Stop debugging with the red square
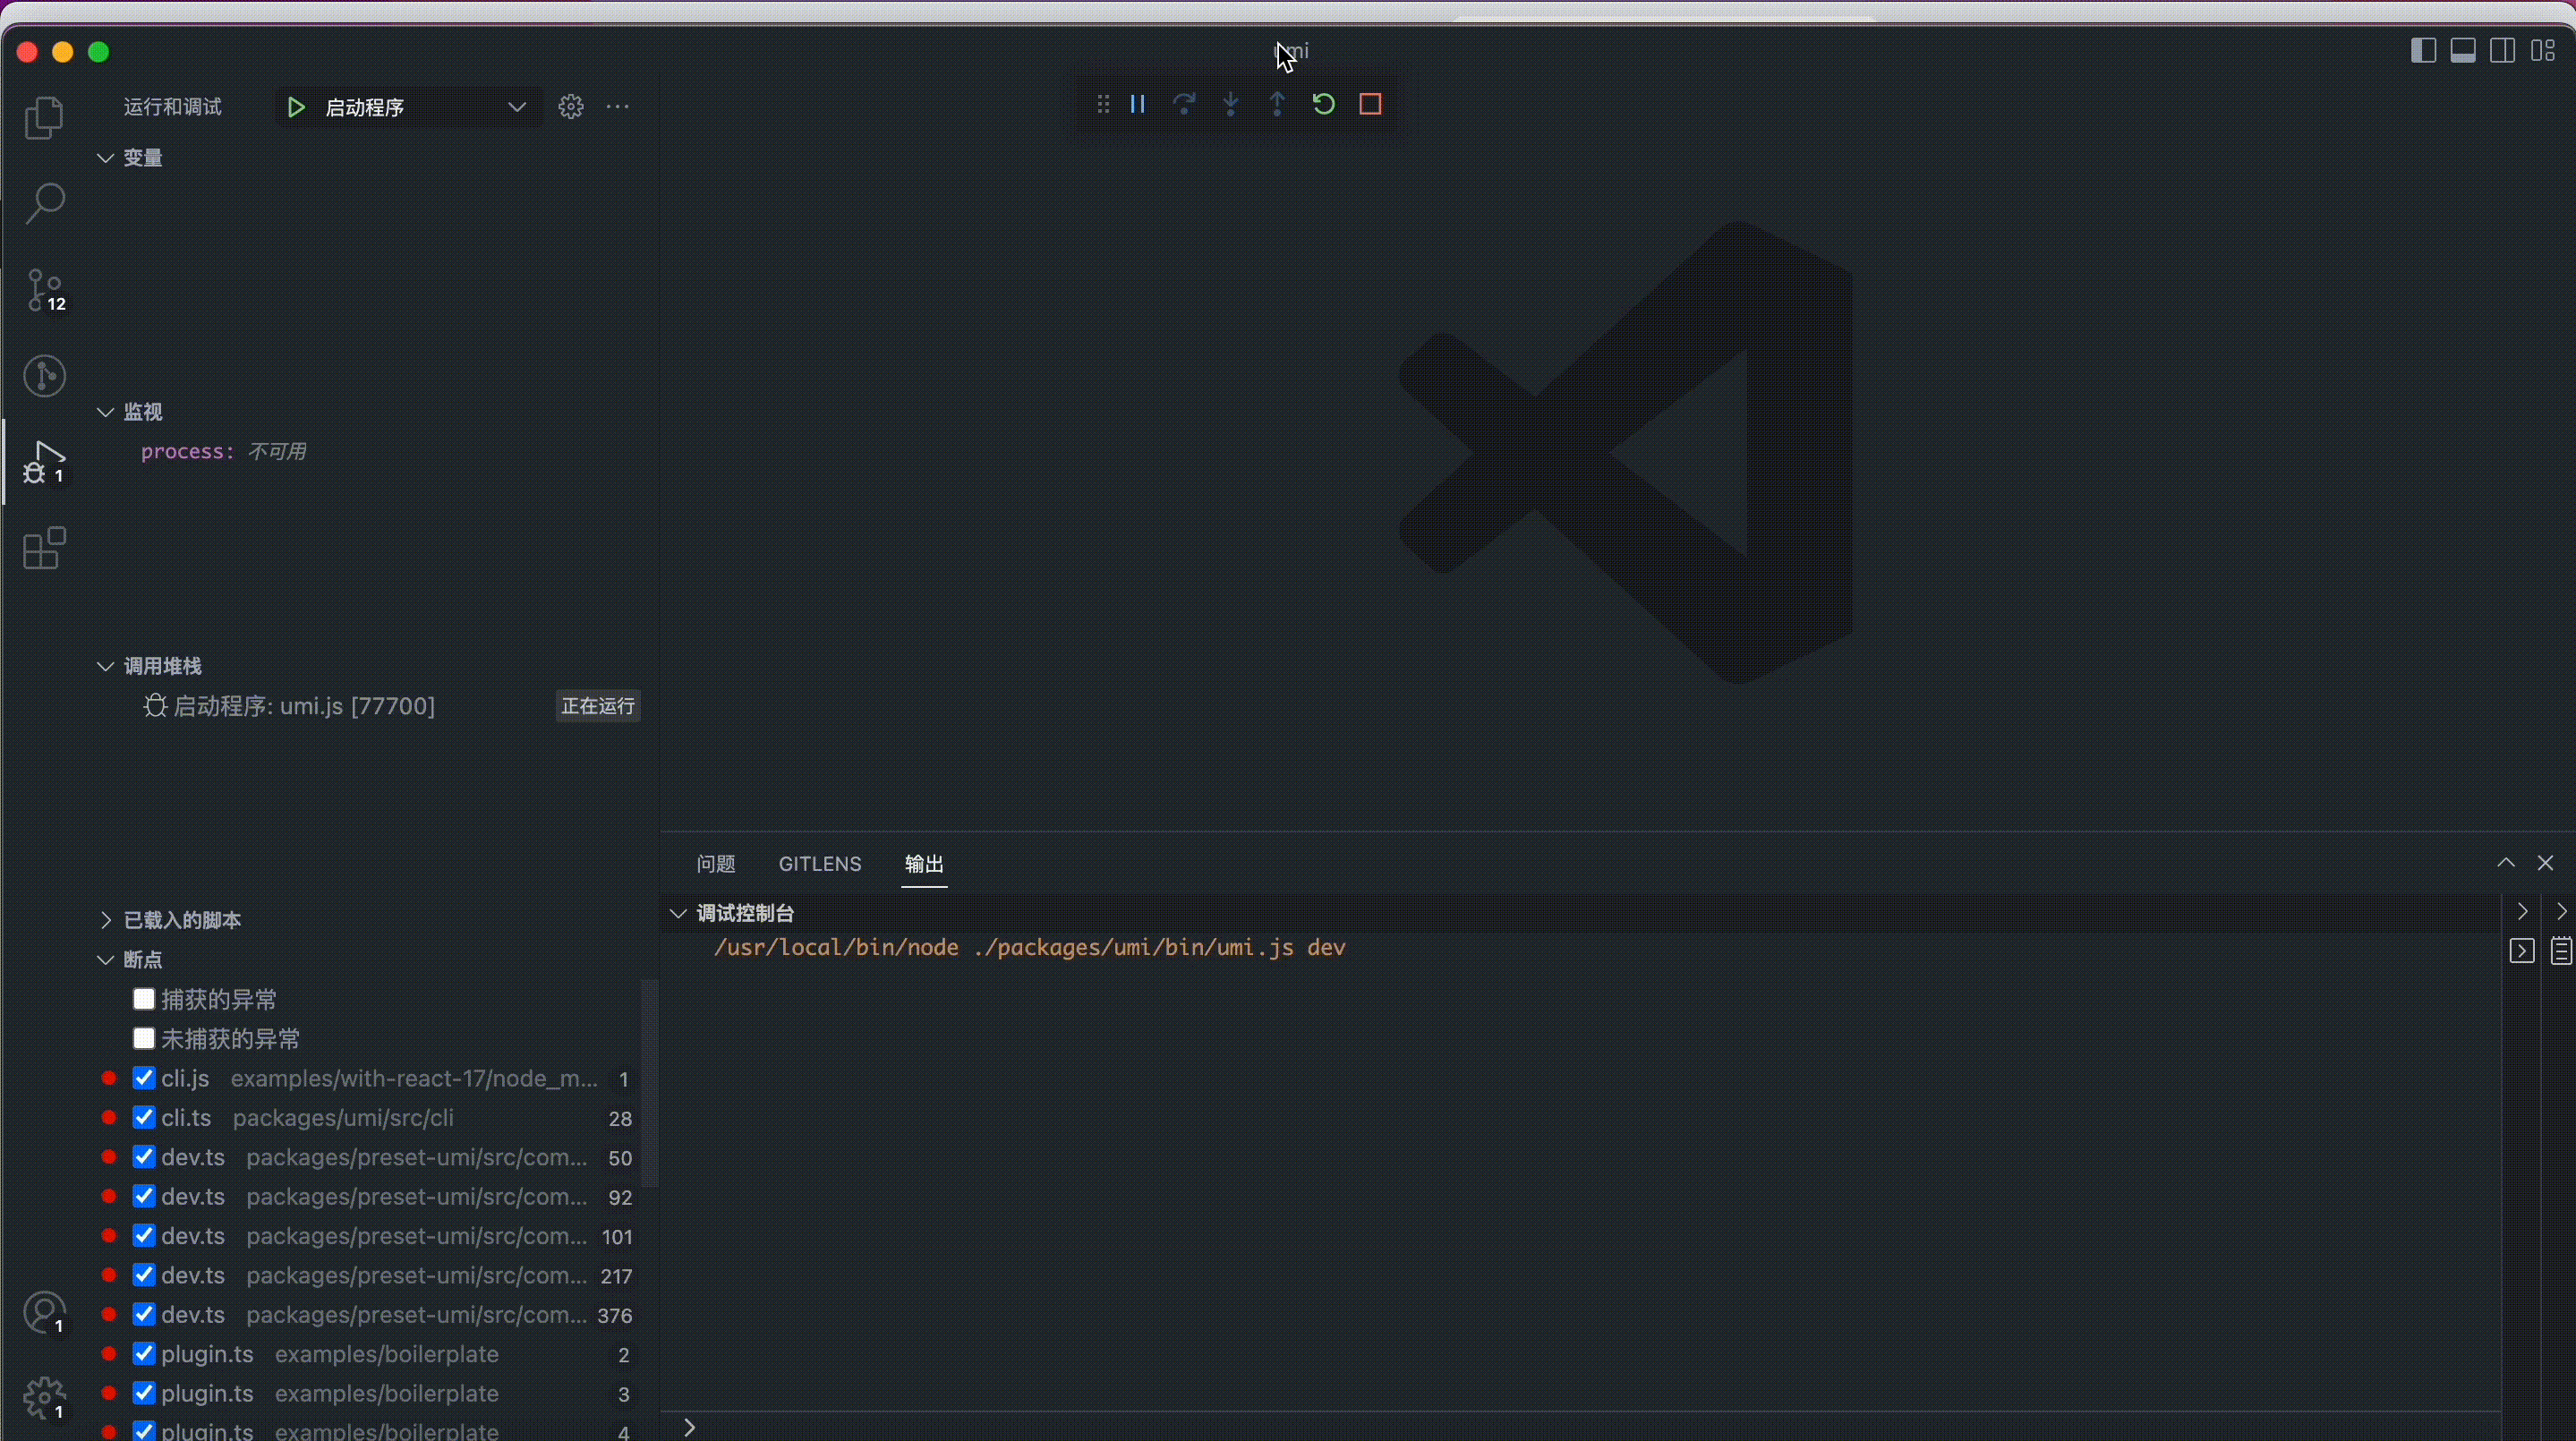 [1370, 104]
